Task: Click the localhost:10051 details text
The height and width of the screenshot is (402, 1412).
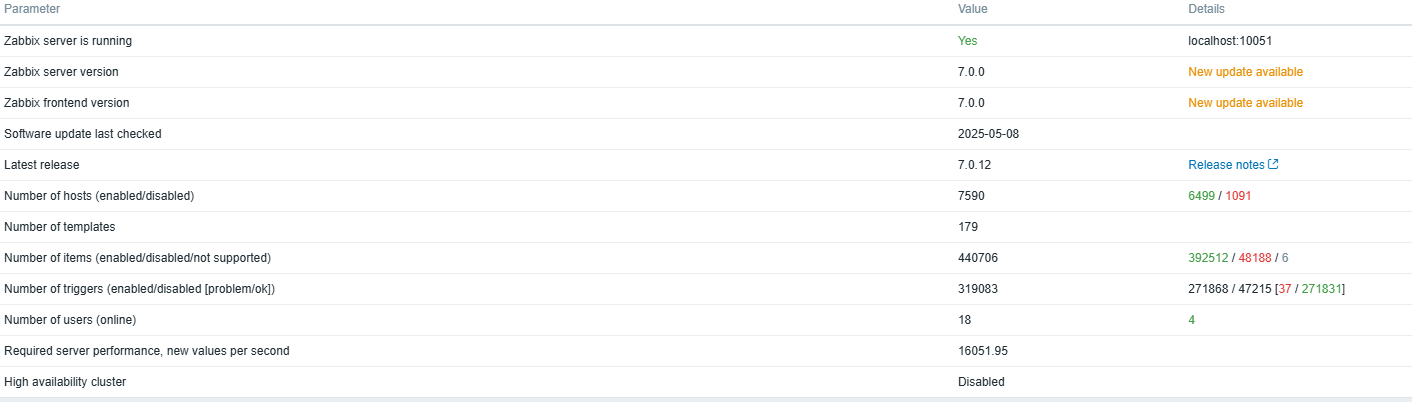Action: pos(1229,41)
